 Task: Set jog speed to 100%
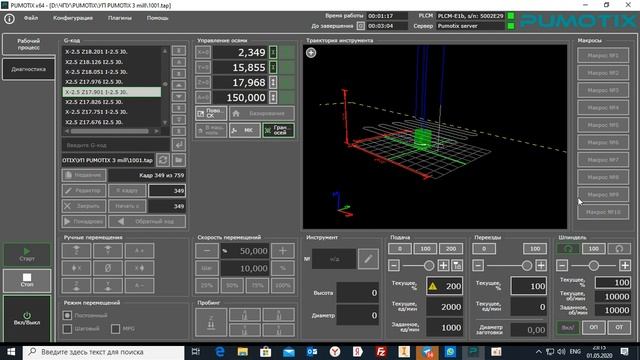(282, 286)
